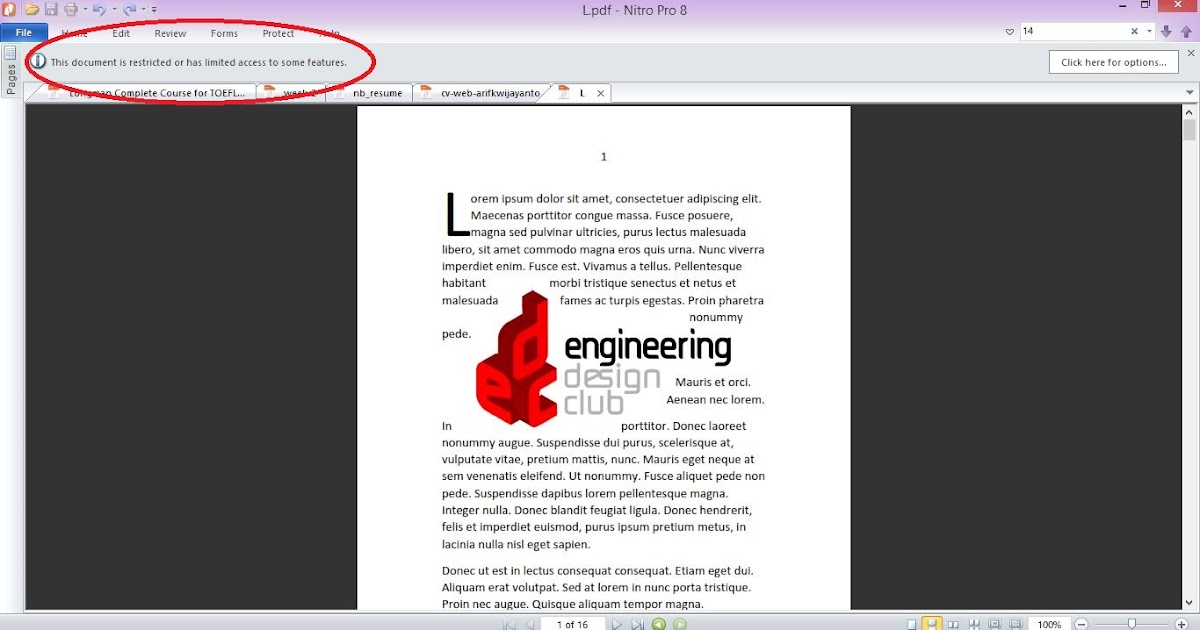Select the highlighted Continuous page view icon
The height and width of the screenshot is (630, 1200).
click(931, 624)
